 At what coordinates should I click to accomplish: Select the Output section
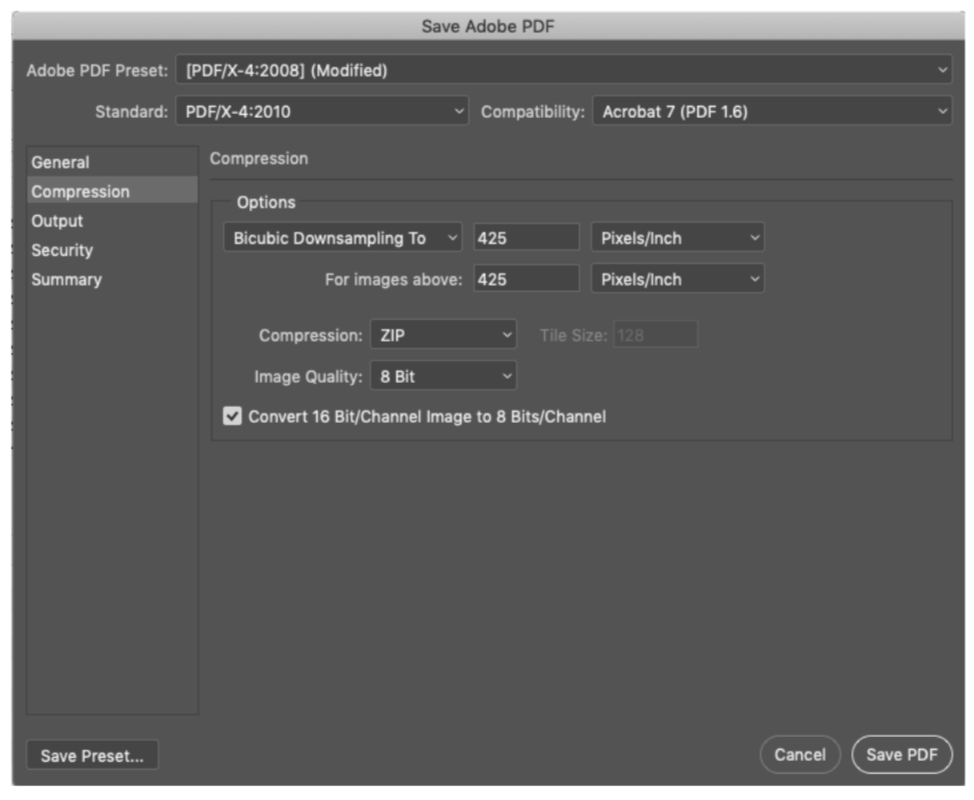click(x=112, y=220)
